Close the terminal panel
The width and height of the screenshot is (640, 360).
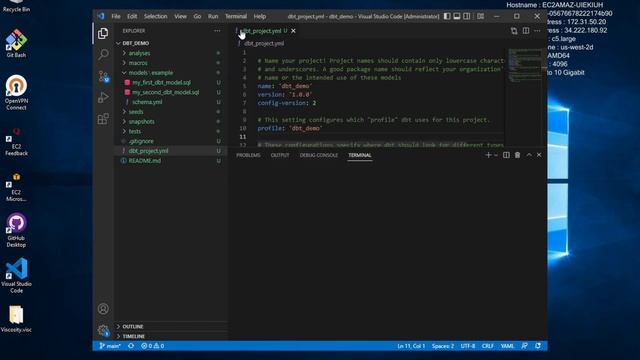pyautogui.click(x=539, y=155)
